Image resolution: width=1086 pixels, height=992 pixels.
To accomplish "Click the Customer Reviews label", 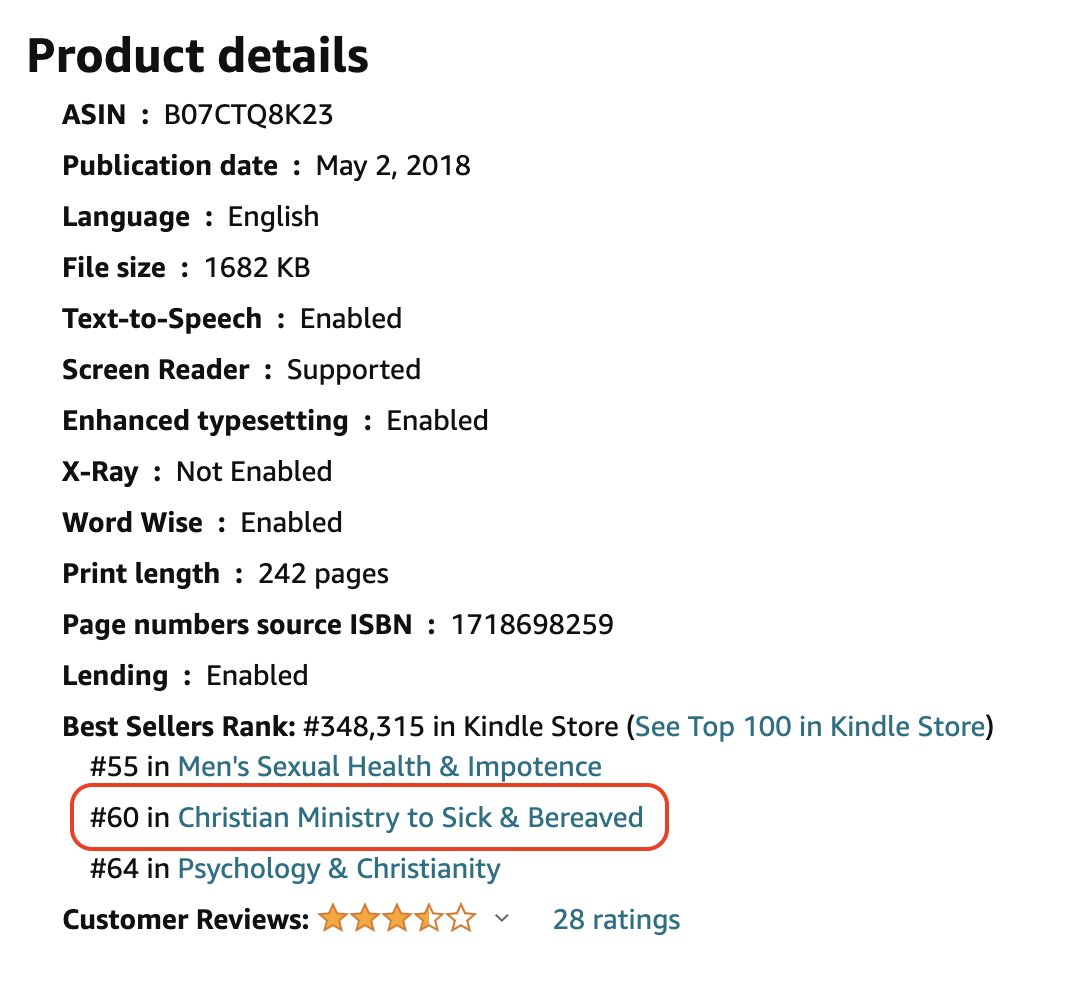I will pos(186,919).
